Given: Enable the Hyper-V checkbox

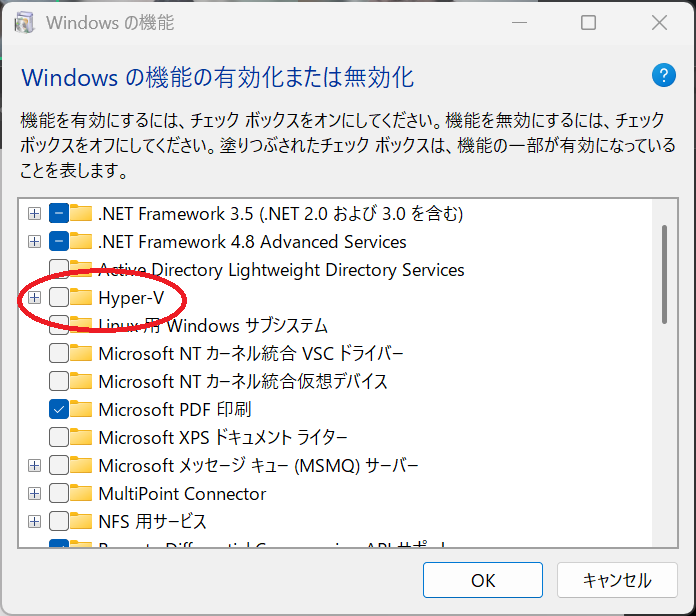Looking at the screenshot, I should [59, 298].
